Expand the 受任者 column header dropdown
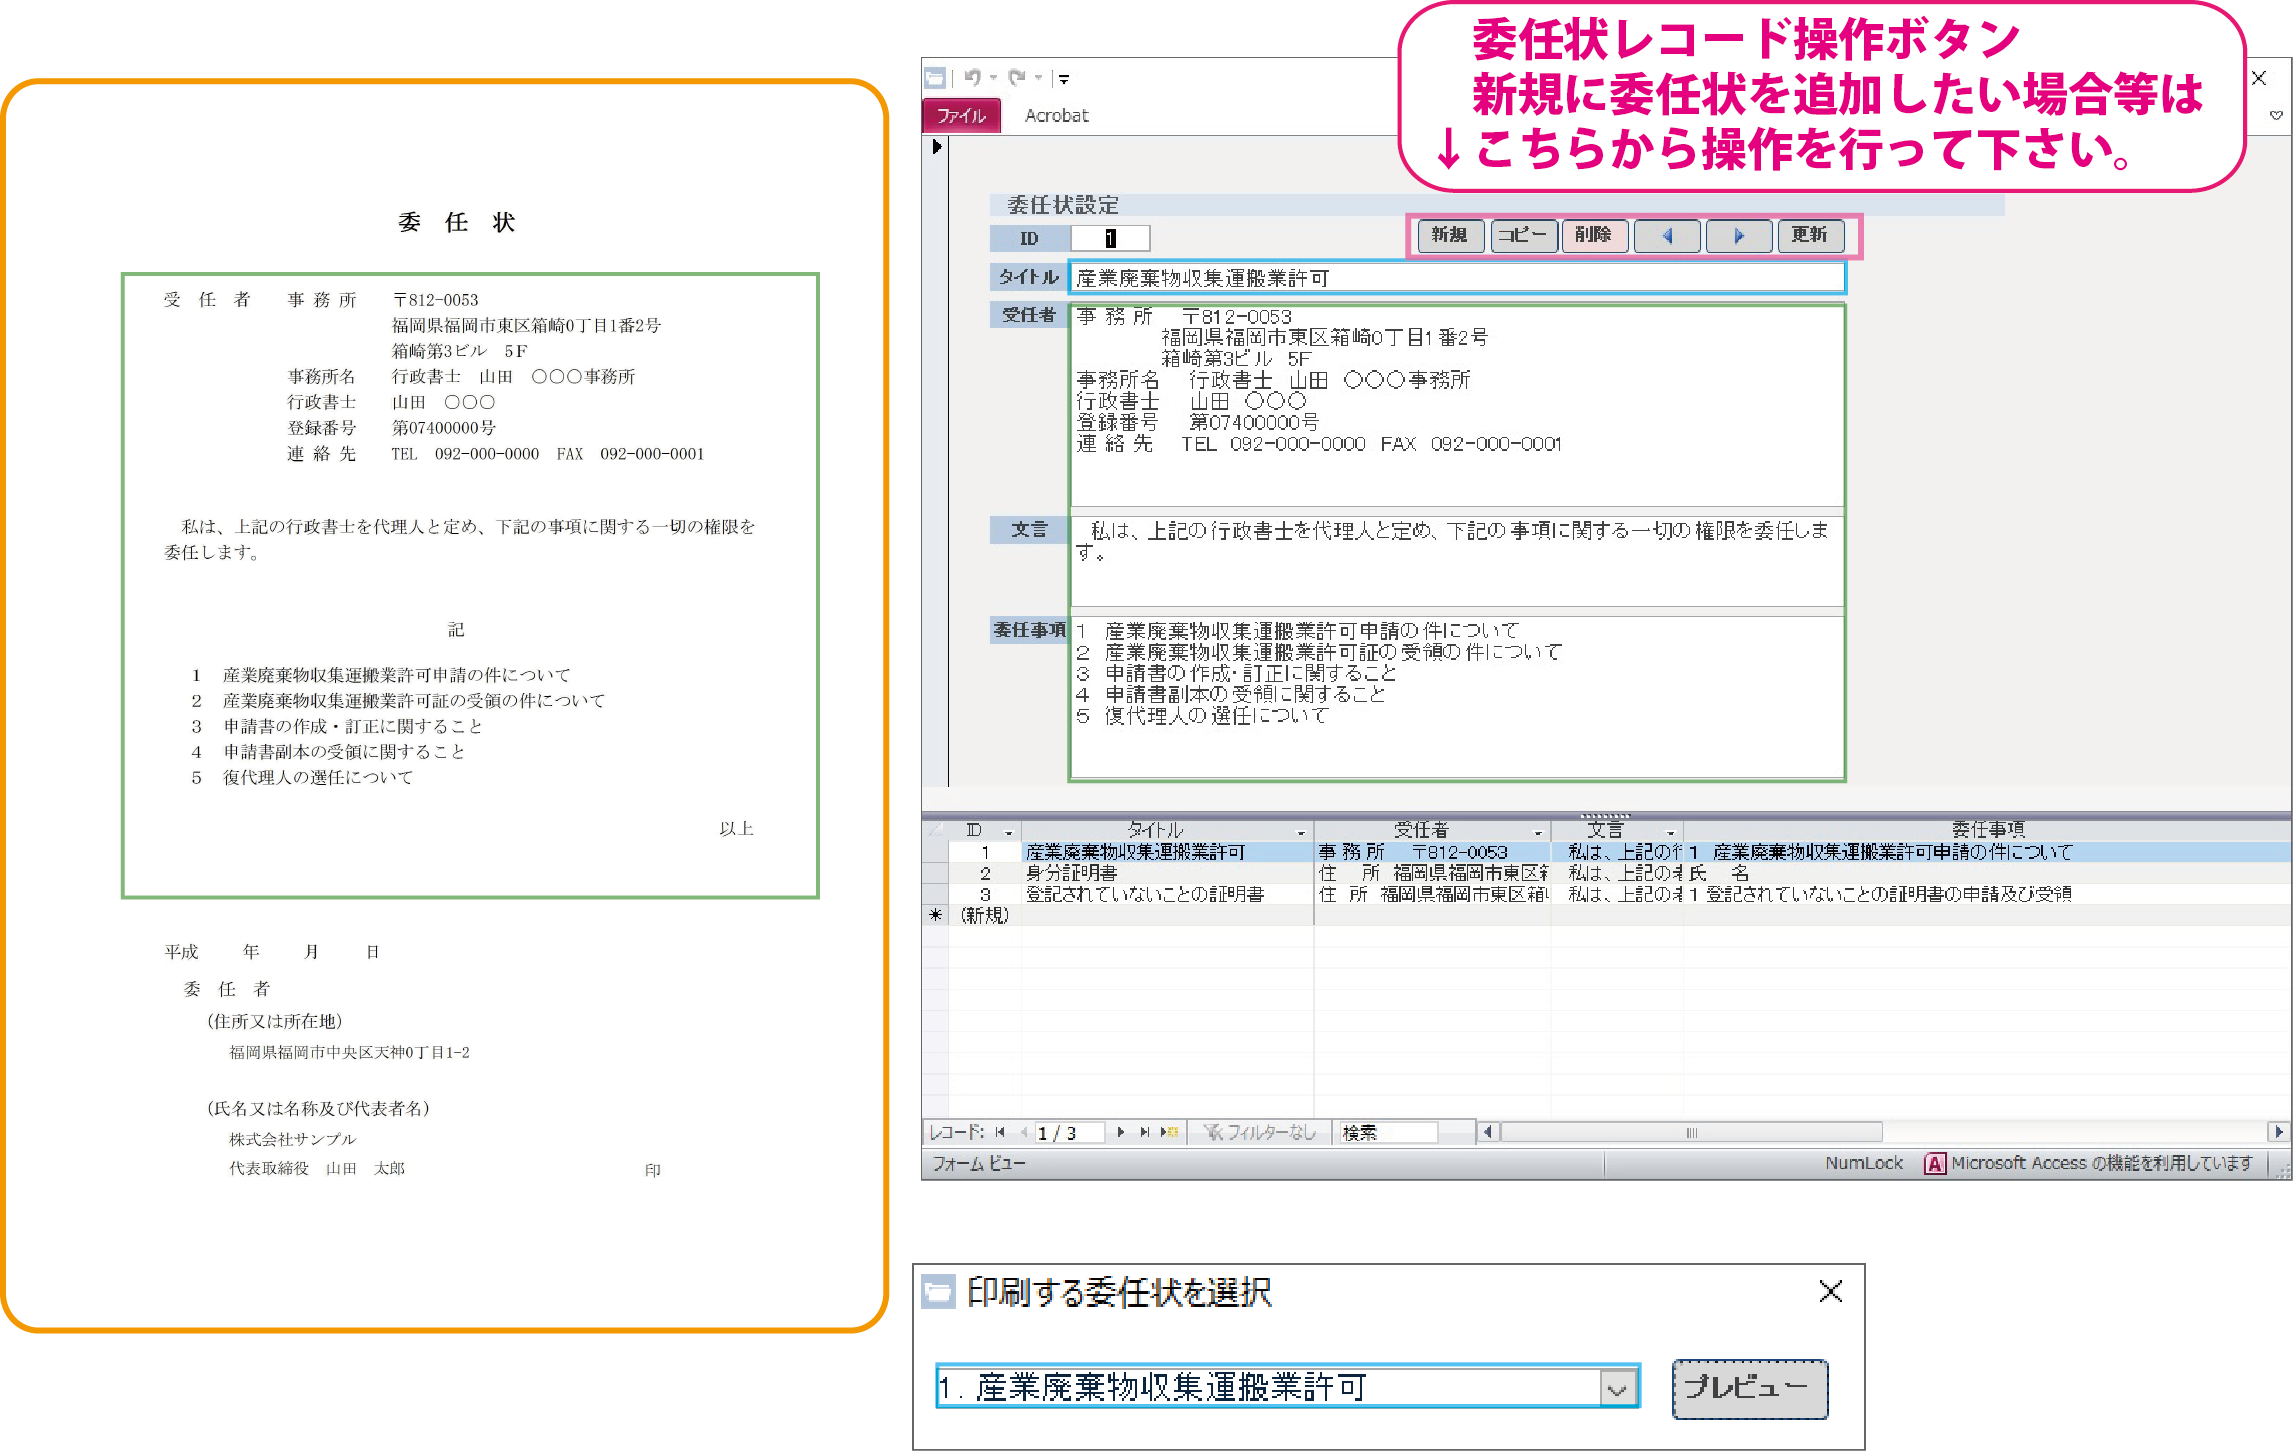The height and width of the screenshot is (1451, 2293). pos(1538,832)
